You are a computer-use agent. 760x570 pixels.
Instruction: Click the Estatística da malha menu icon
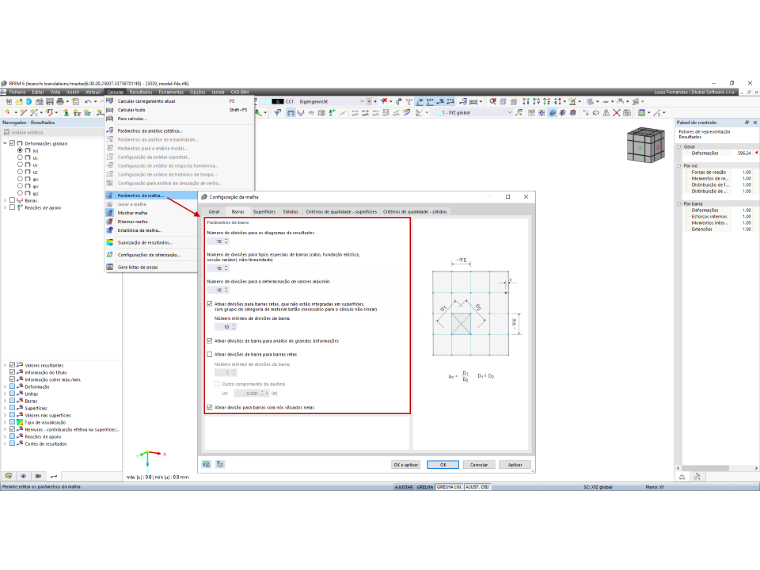pos(110,230)
